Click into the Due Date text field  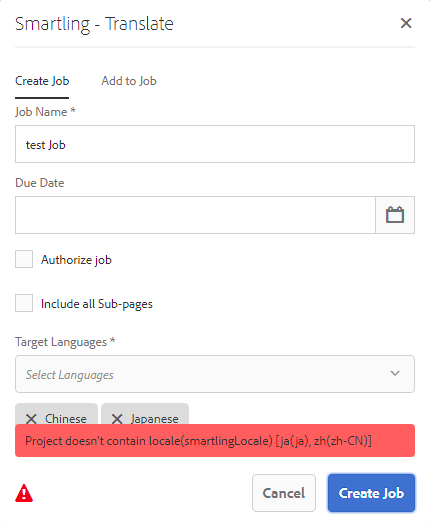click(x=195, y=215)
